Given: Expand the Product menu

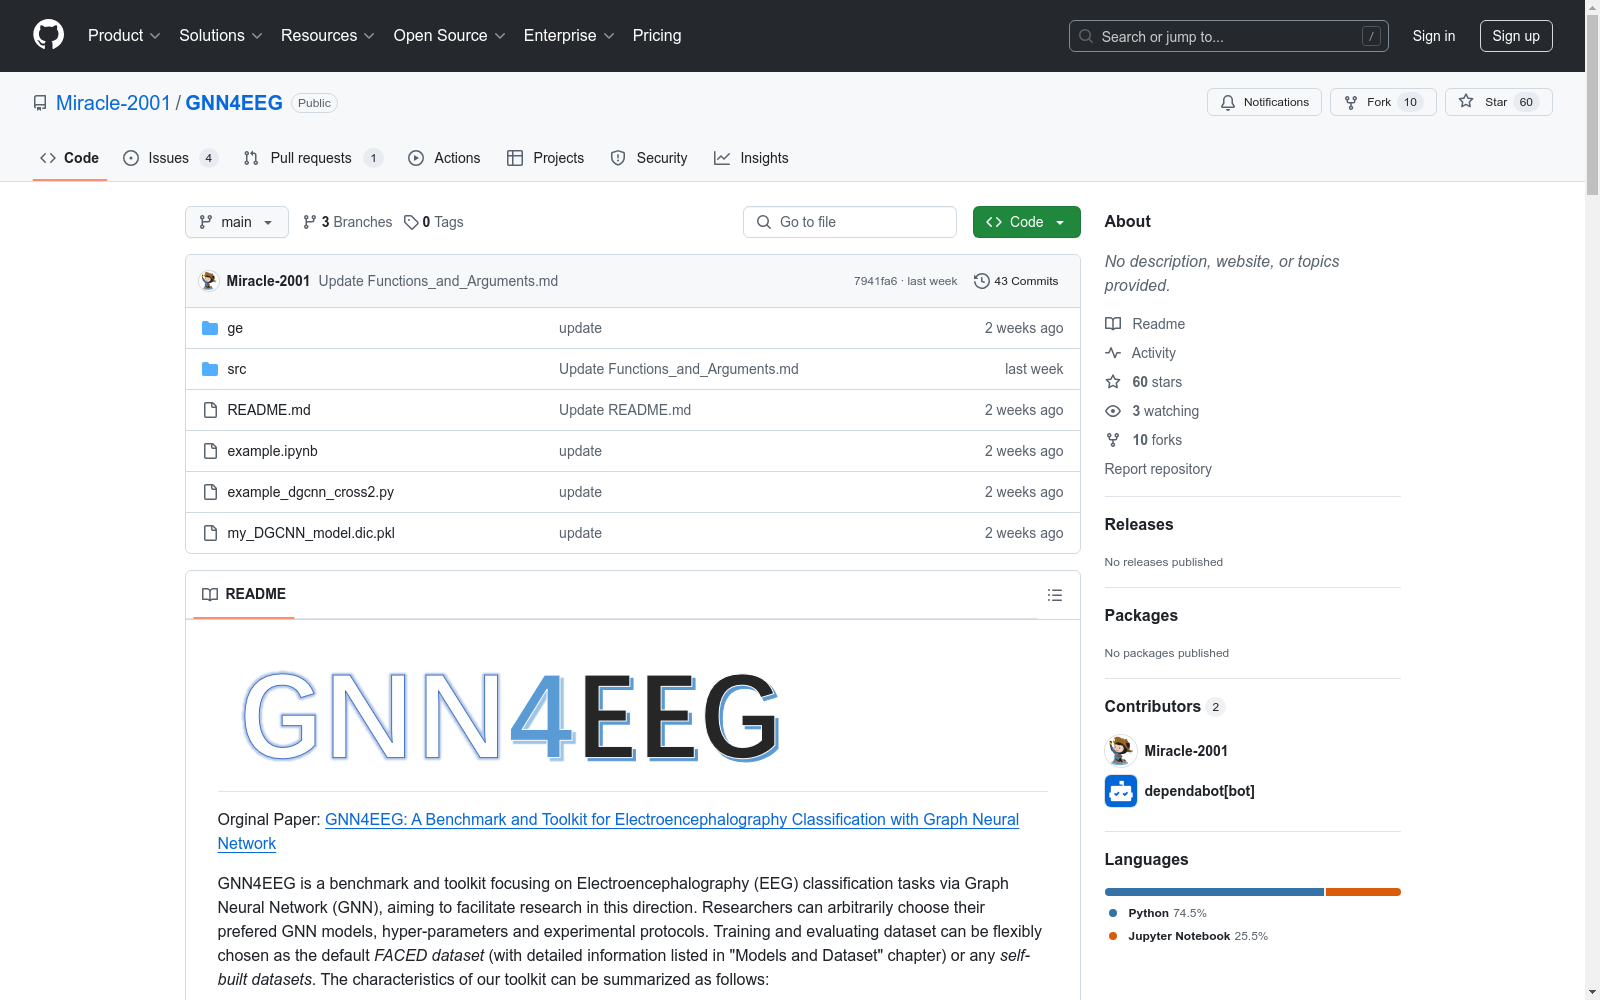Looking at the screenshot, I should pyautogui.click(x=124, y=35).
